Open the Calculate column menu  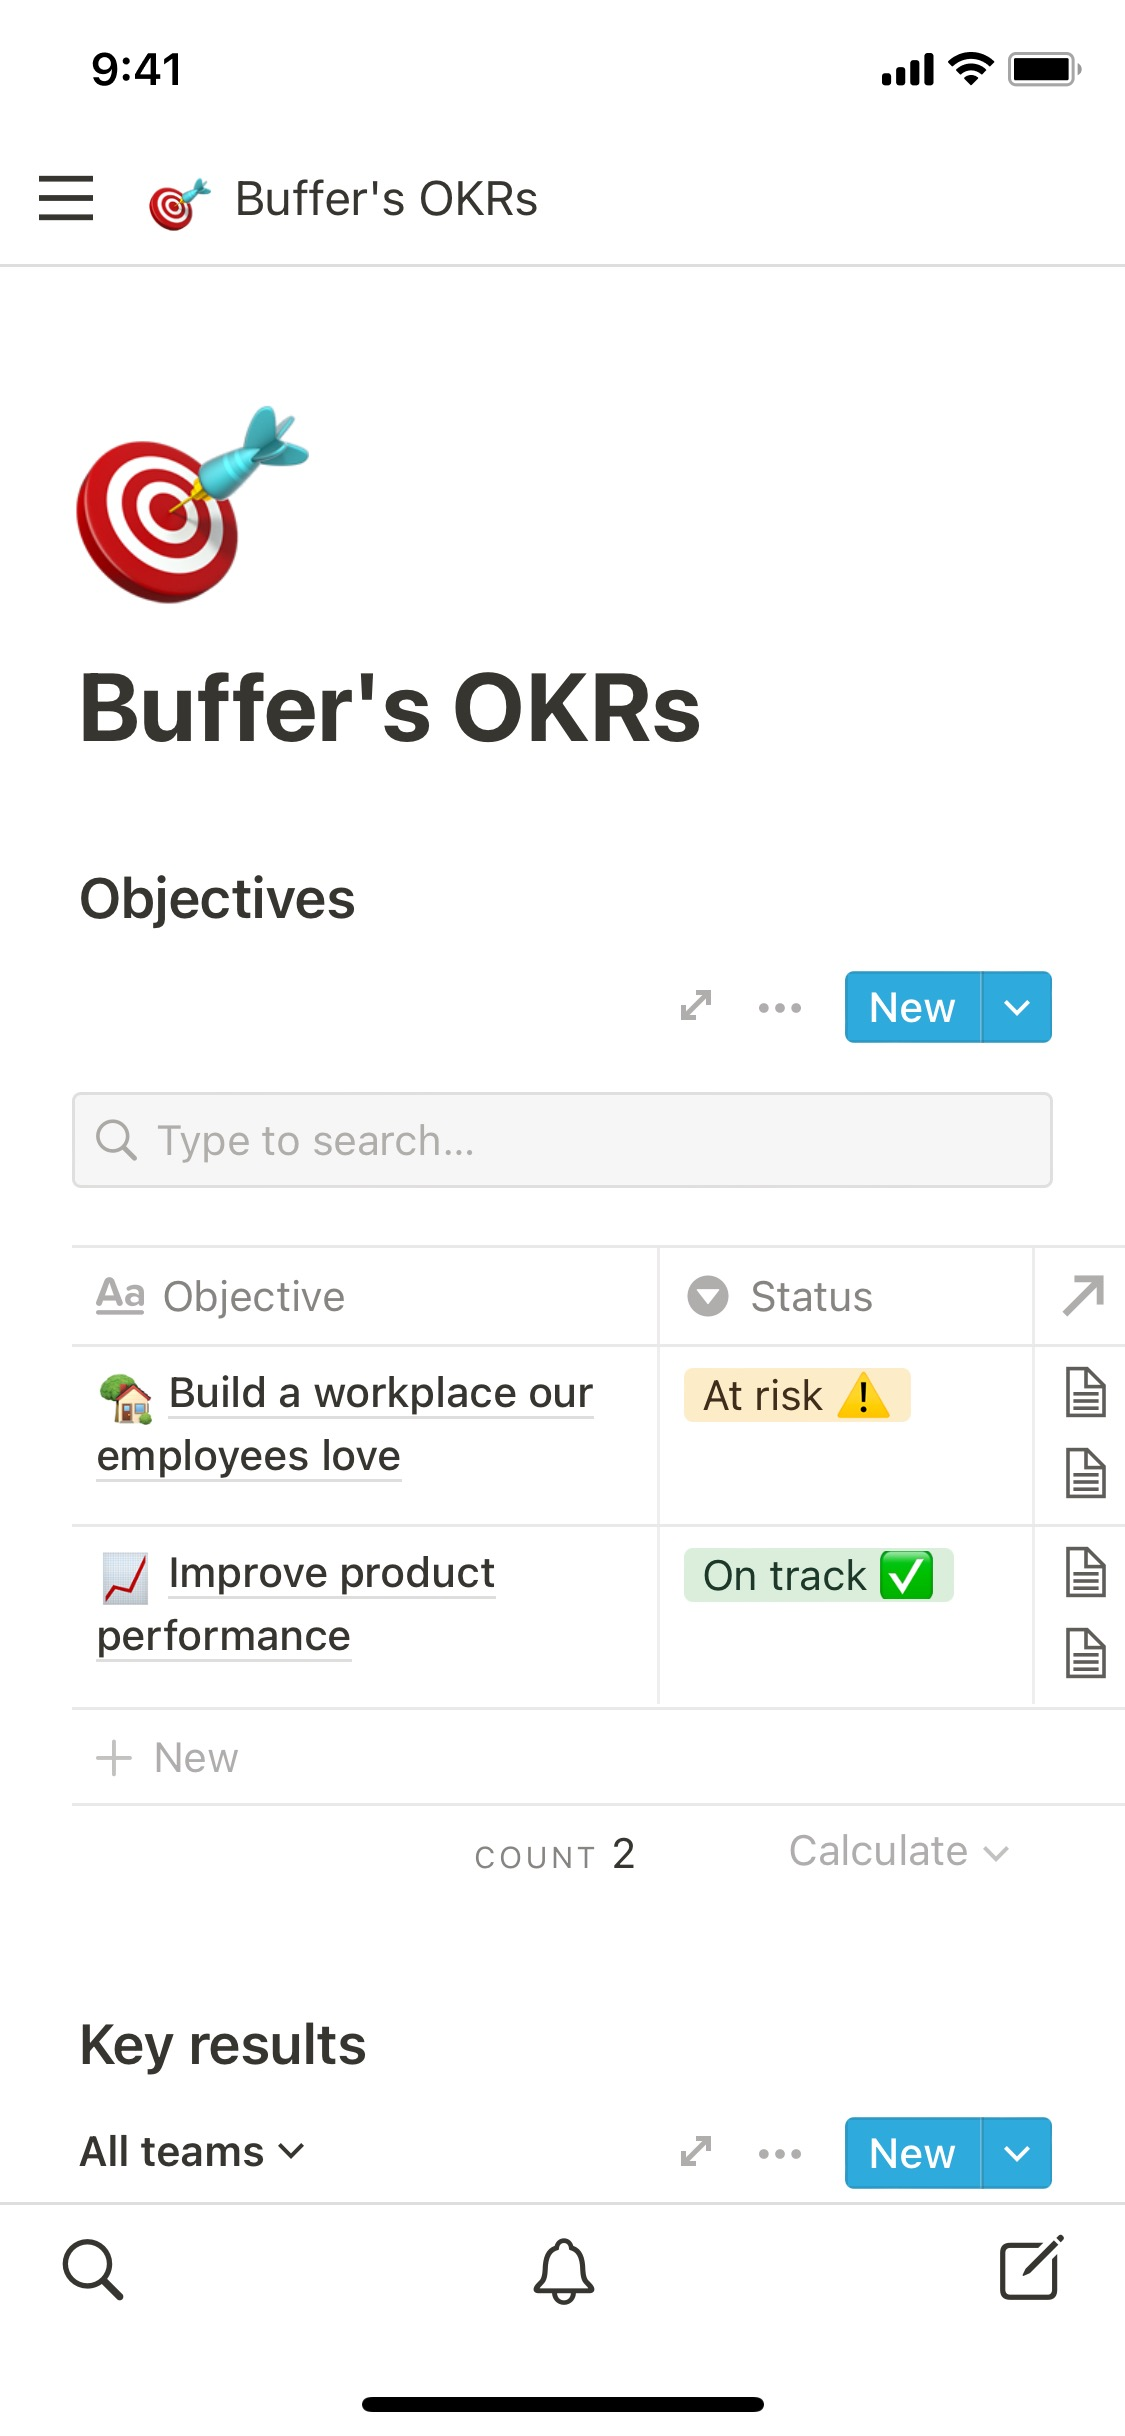[x=898, y=1852]
